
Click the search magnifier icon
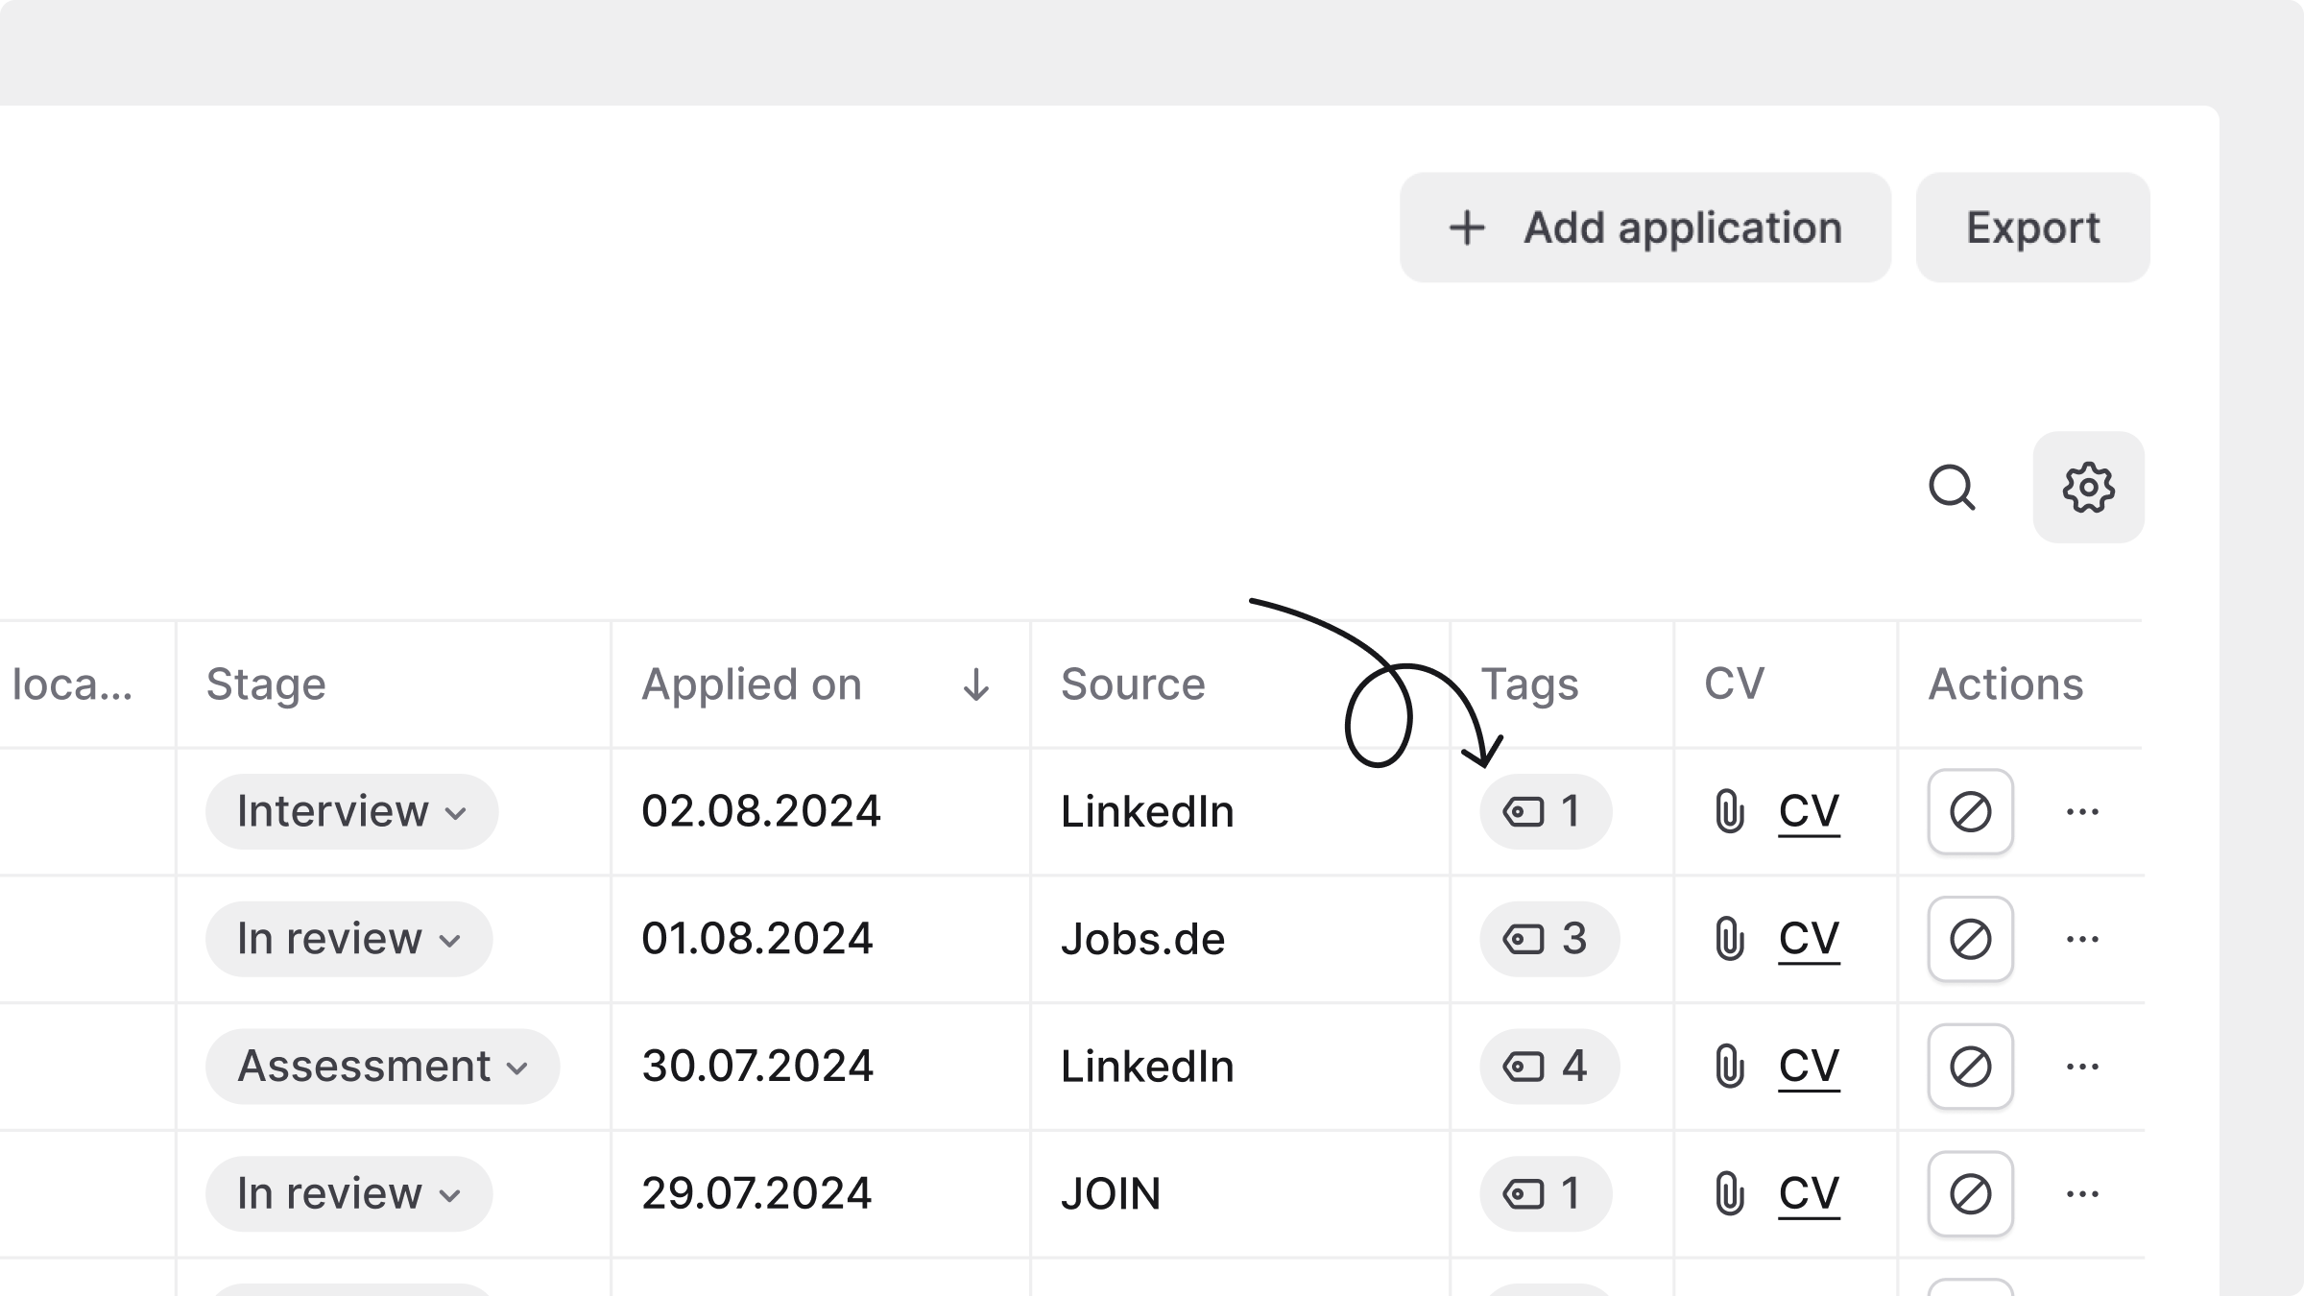1951,488
